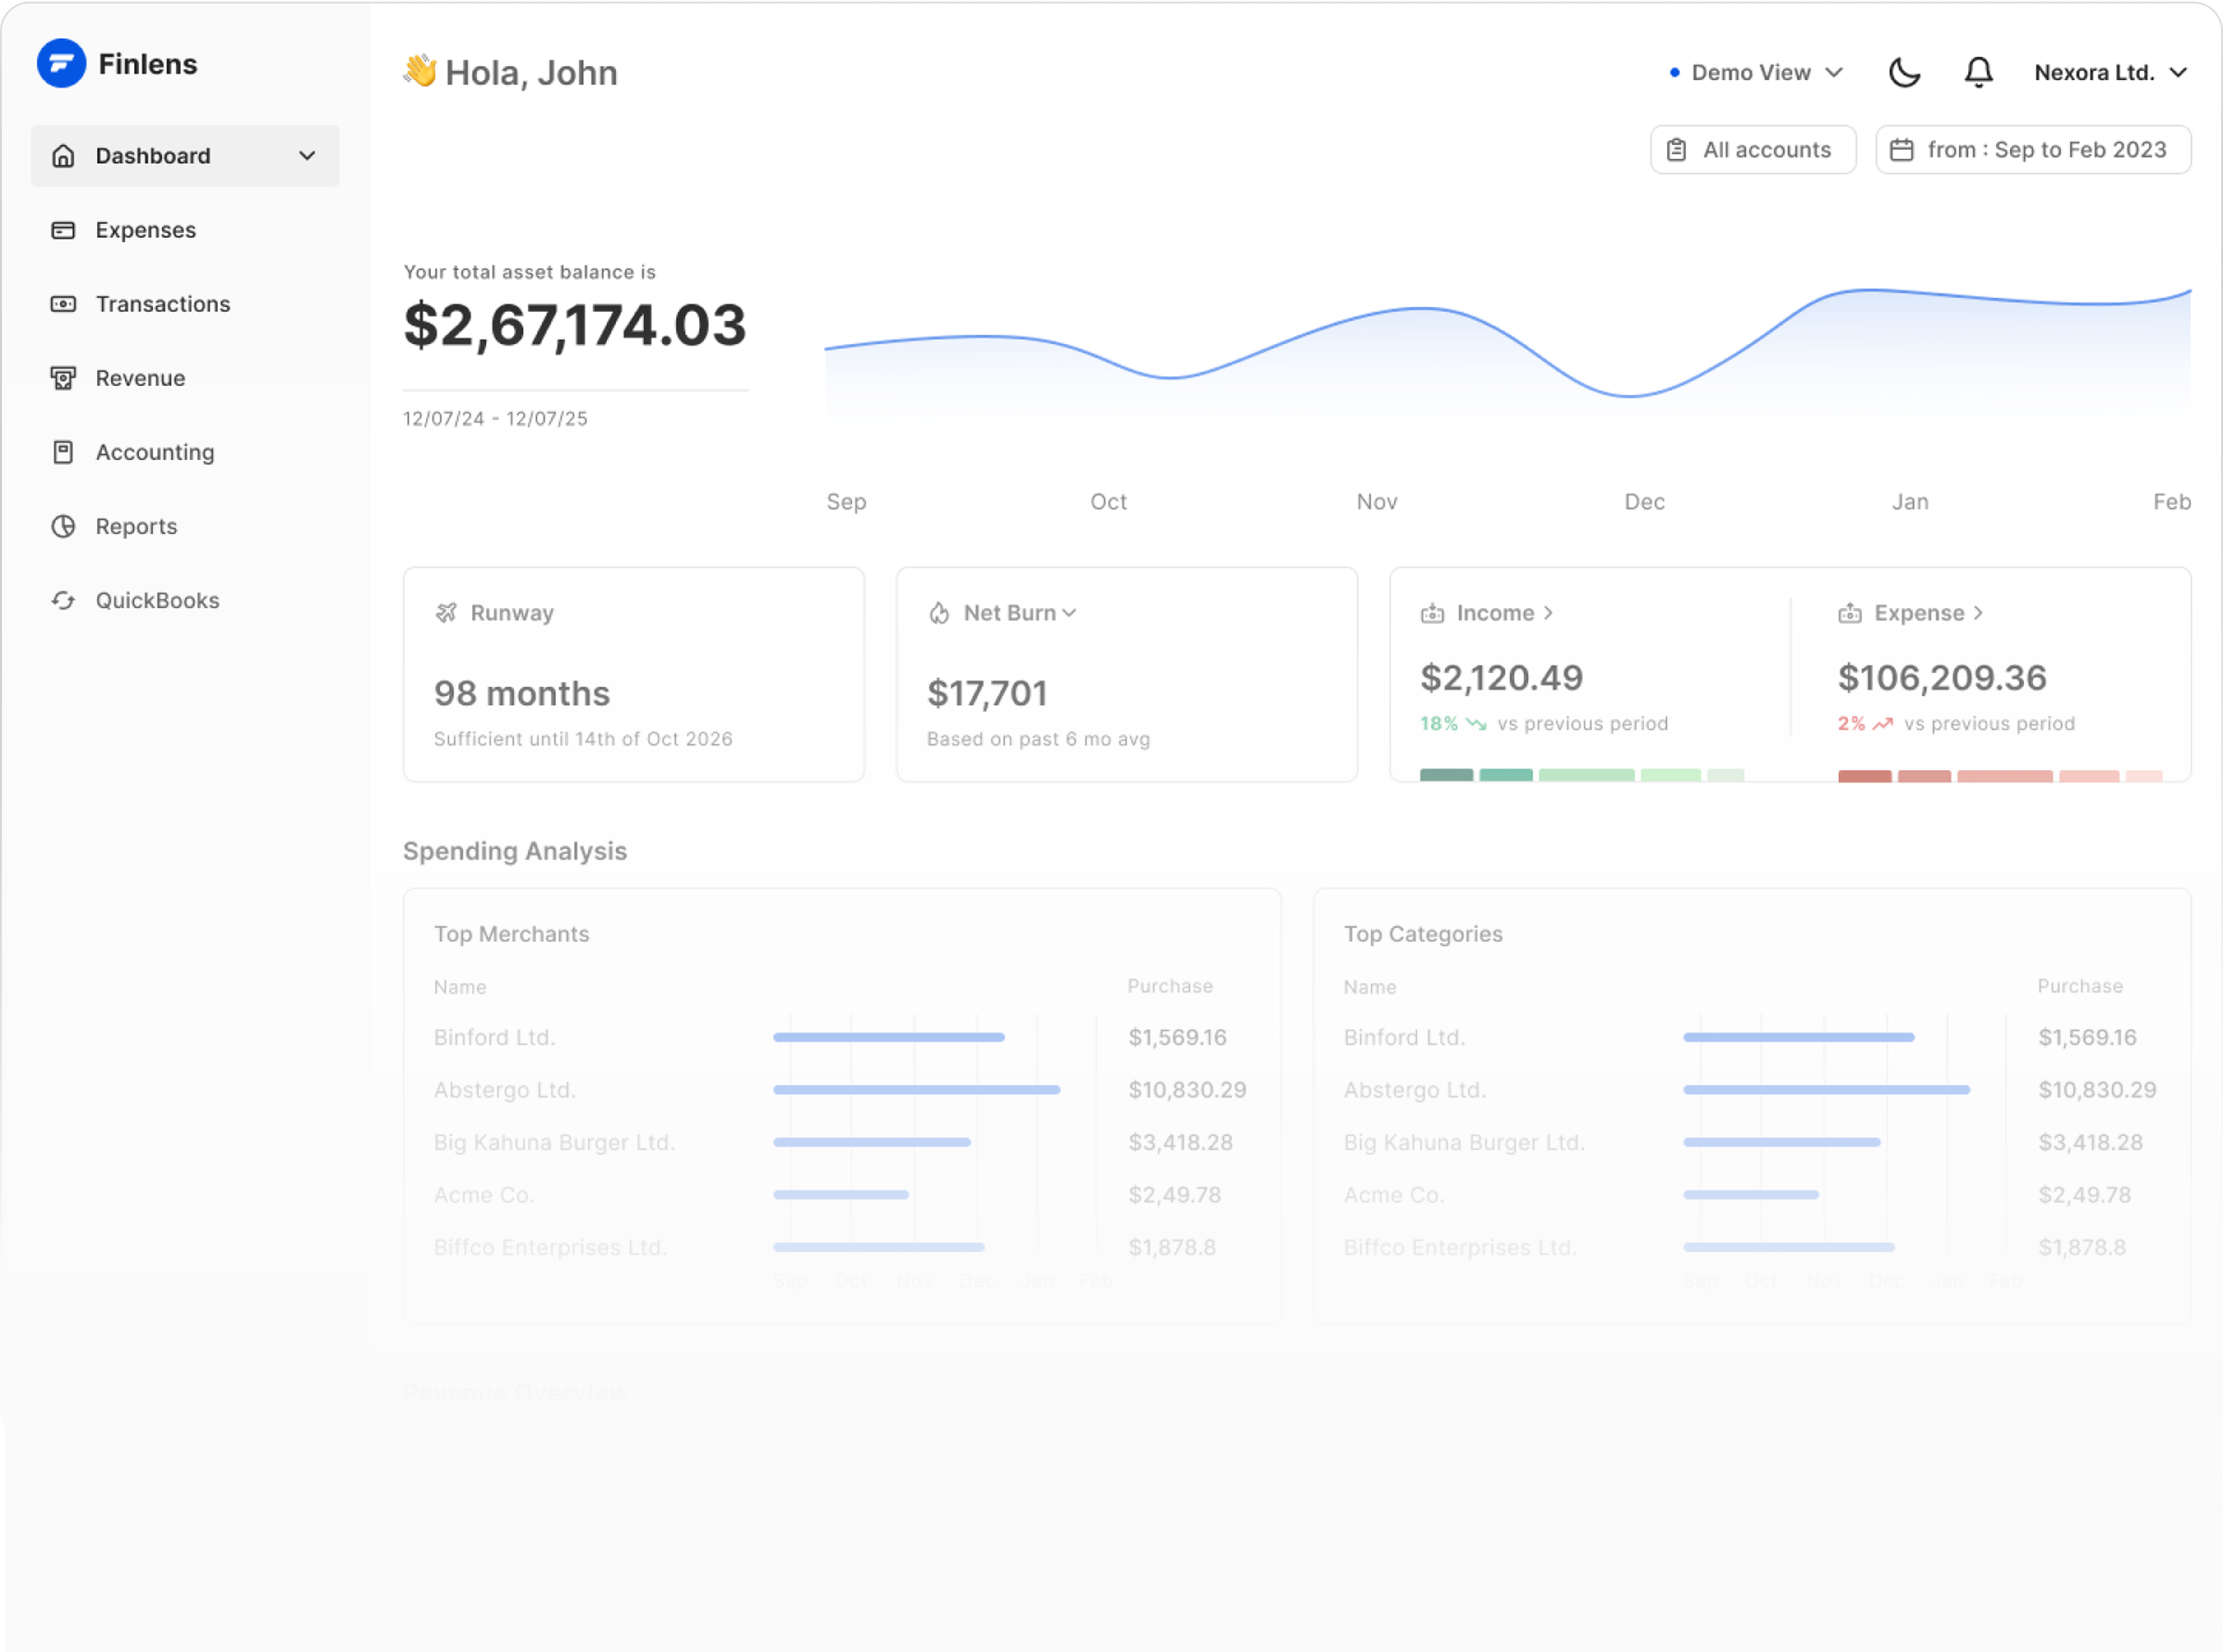Select Abstergo Ltd. row in Top Merchants
Viewport: 2223px width, 1652px height.
[505, 1090]
